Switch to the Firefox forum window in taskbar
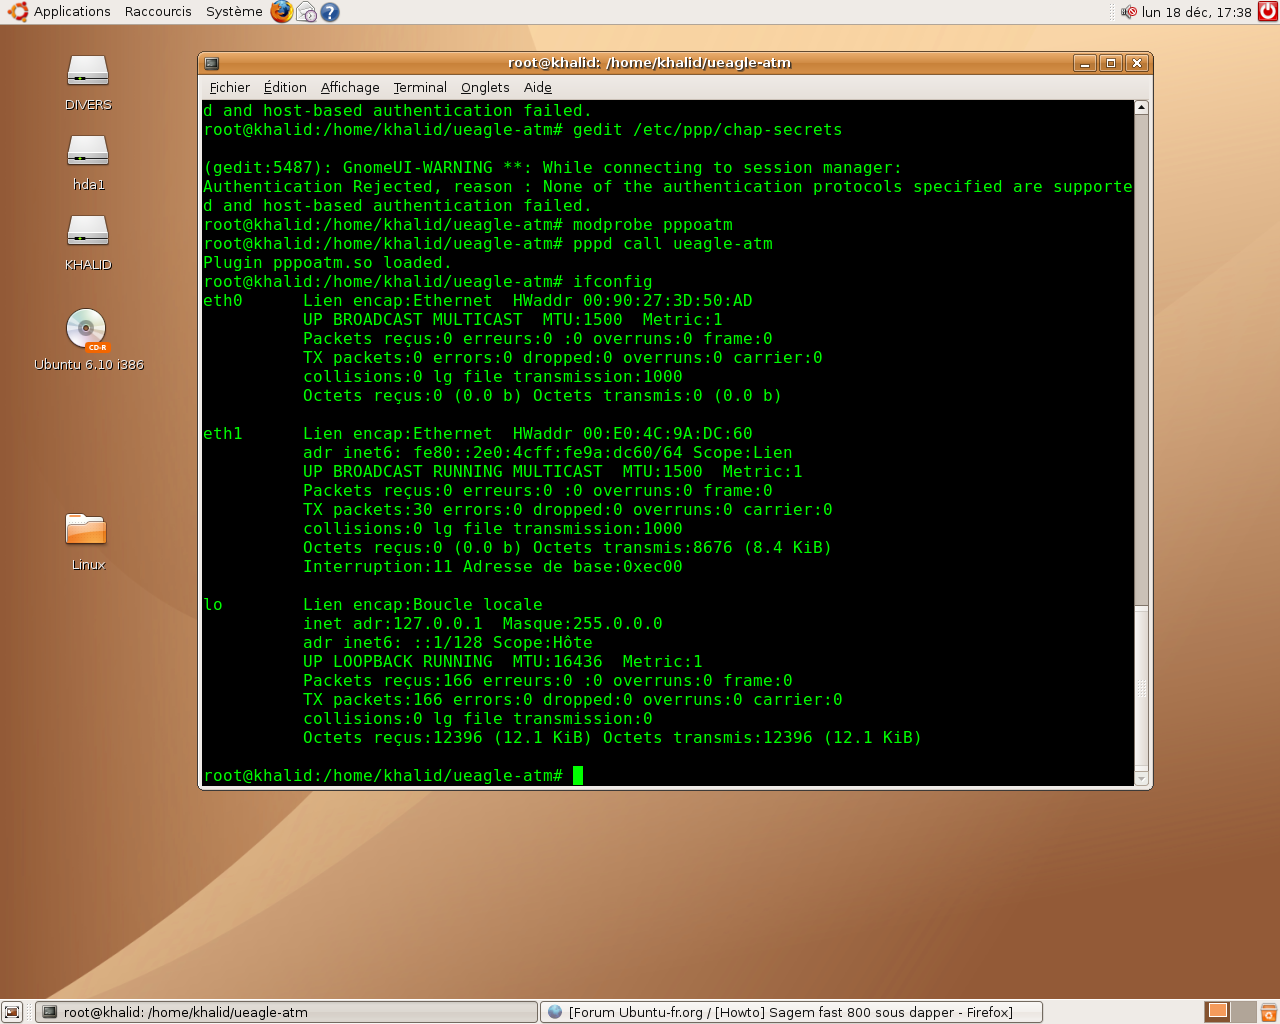1280x1024 pixels. [x=790, y=1012]
